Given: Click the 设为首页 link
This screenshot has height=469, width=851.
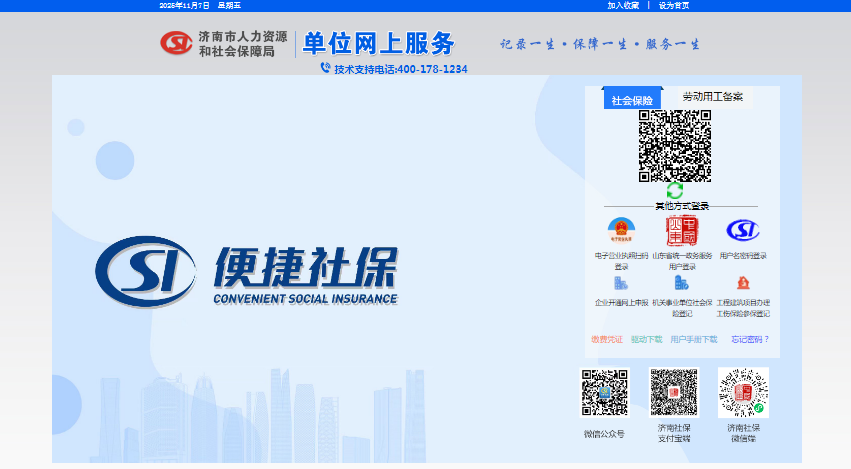Looking at the screenshot, I should [673, 5].
